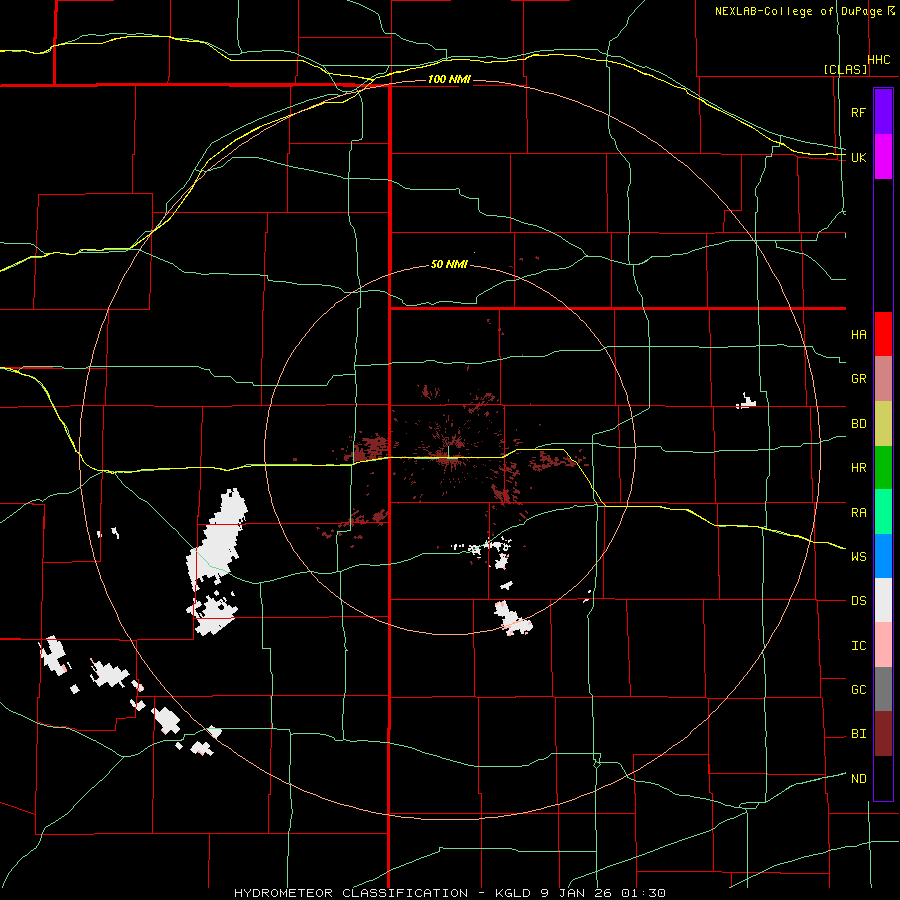Image resolution: width=900 pixels, height=900 pixels.
Task: Click the red HA legend color swatch
Action: pos(883,334)
